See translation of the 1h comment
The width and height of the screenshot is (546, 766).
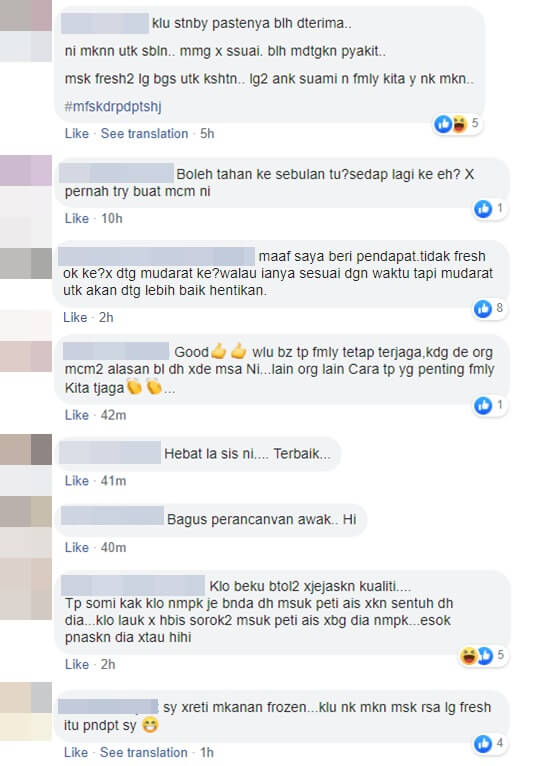point(144,752)
